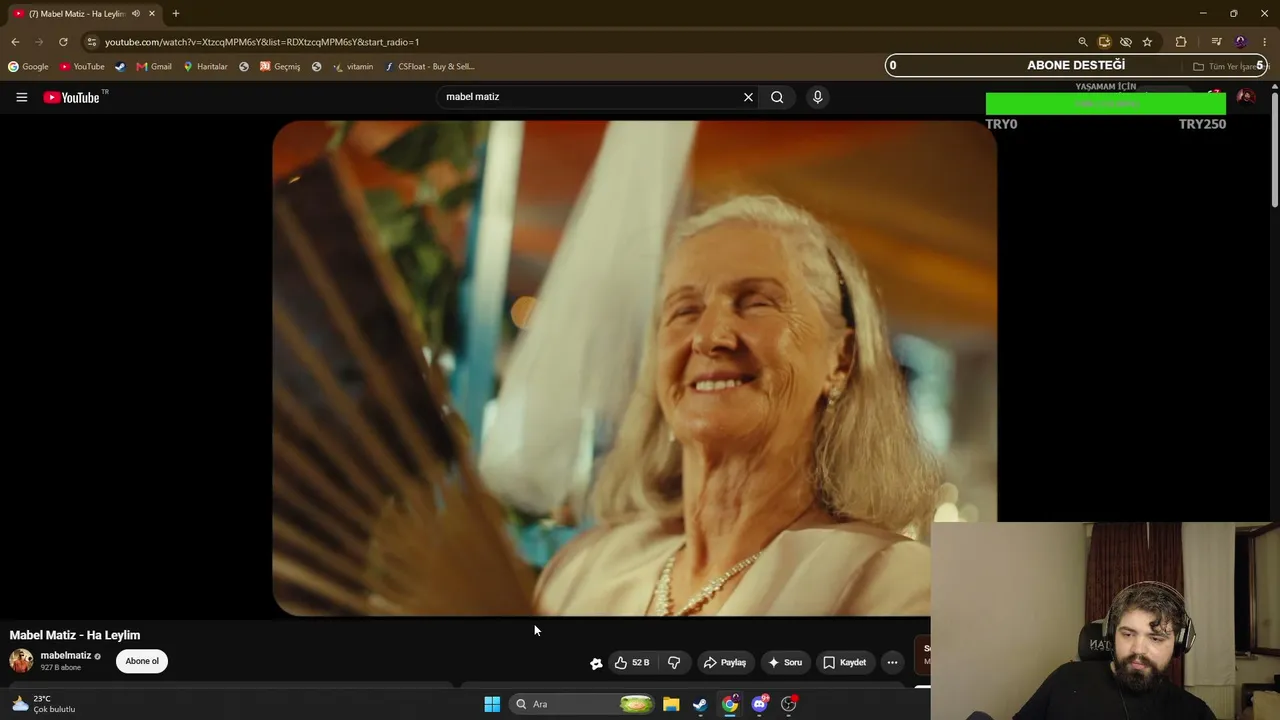Image resolution: width=1280 pixels, height=720 pixels.
Task: Go forward in browser history
Action: click(39, 42)
